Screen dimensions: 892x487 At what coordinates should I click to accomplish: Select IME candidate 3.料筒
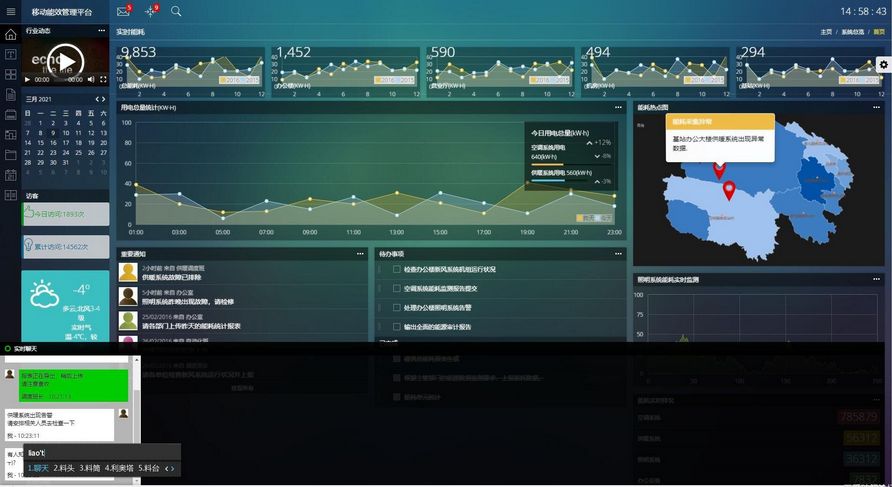click(x=90, y=468)
